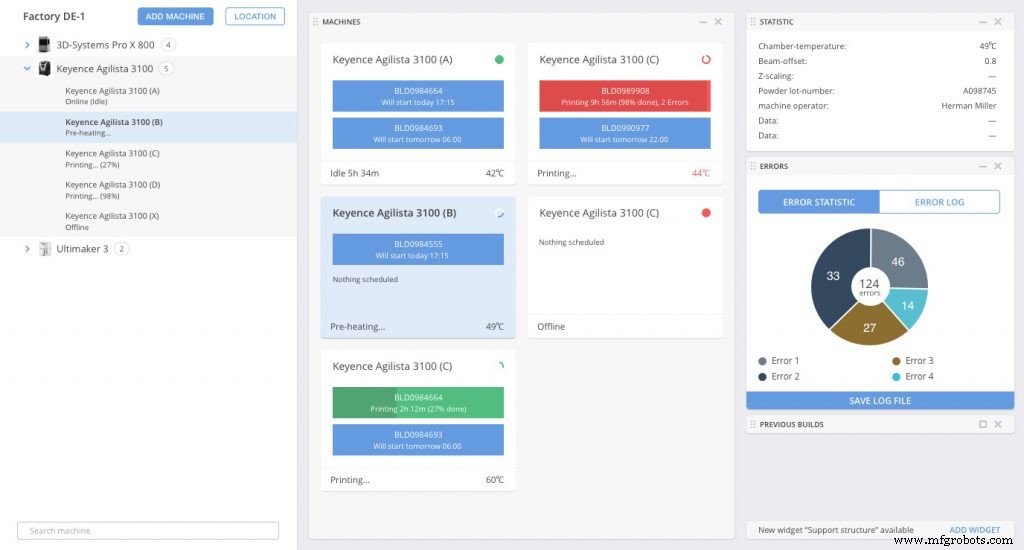Click the Error 4 legend color swatch
1024x550 pixels.
coord(895,377)
